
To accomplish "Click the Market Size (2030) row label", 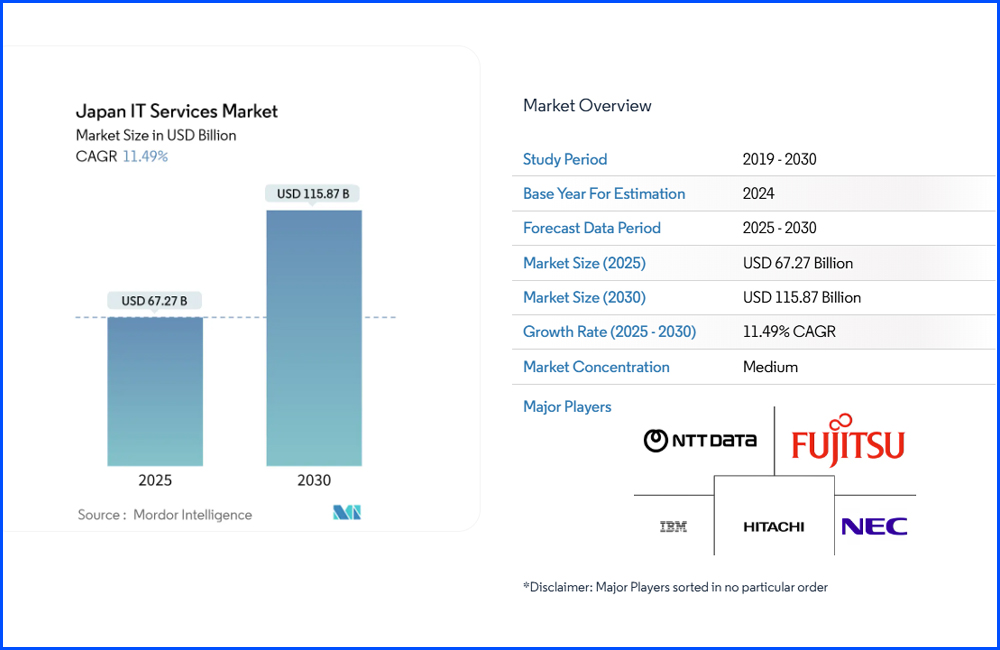I will pos(583,297).
